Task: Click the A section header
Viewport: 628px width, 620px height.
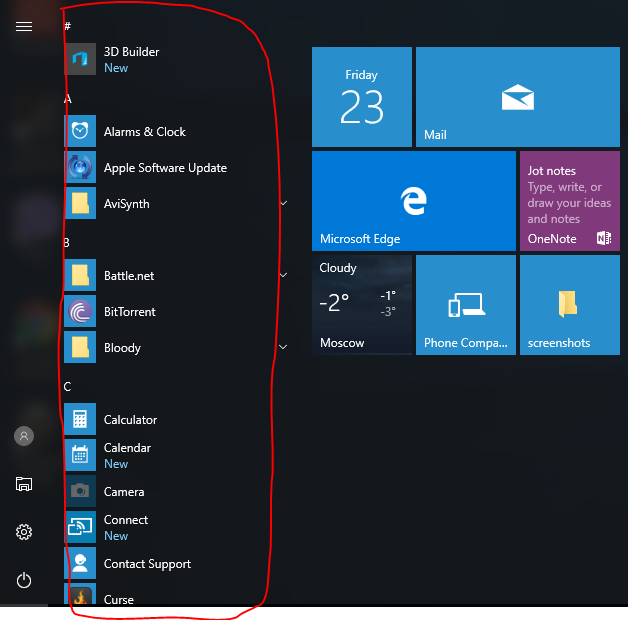Action: pyautogui.click(x=68, y=99)
